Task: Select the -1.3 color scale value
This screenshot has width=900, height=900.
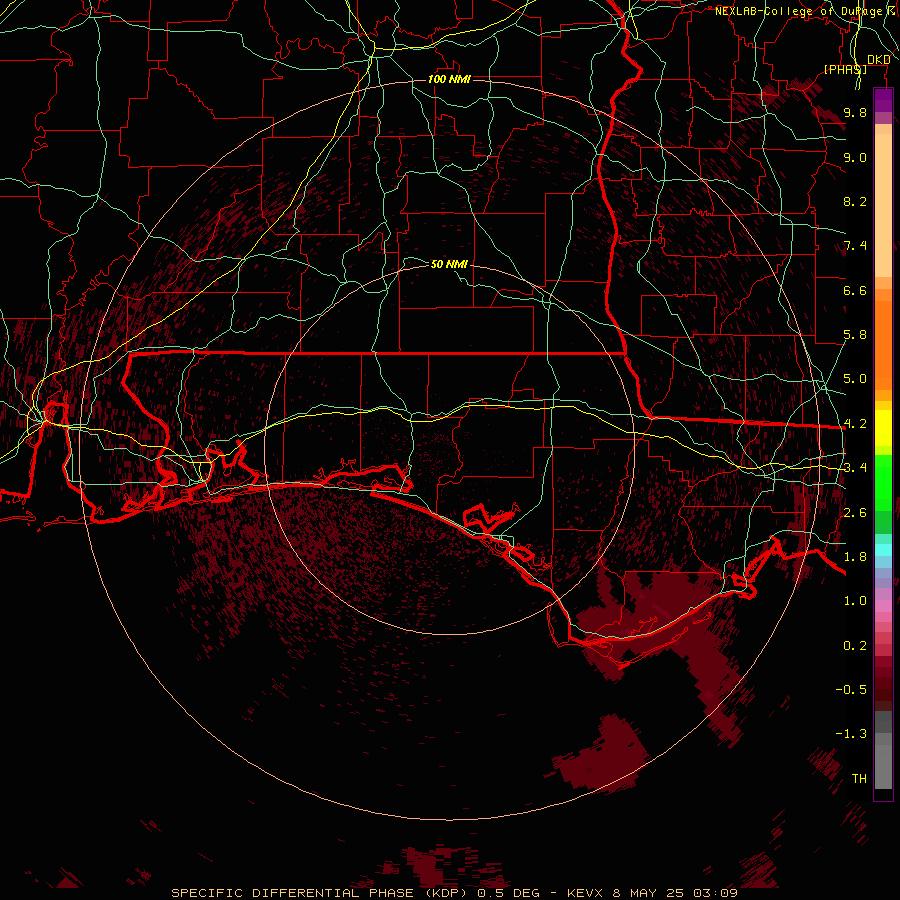Action: 851,734
